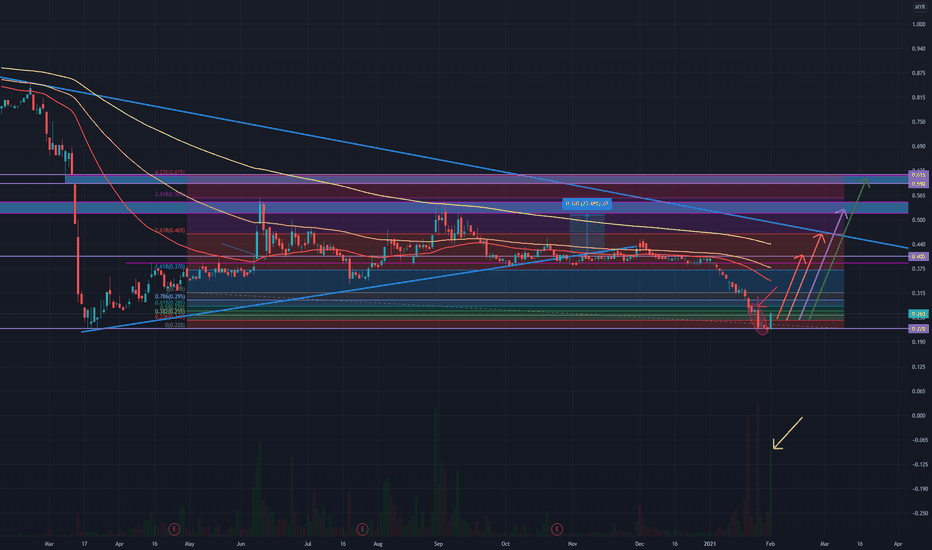Click the 0.440 price axis label

point(919,244)
